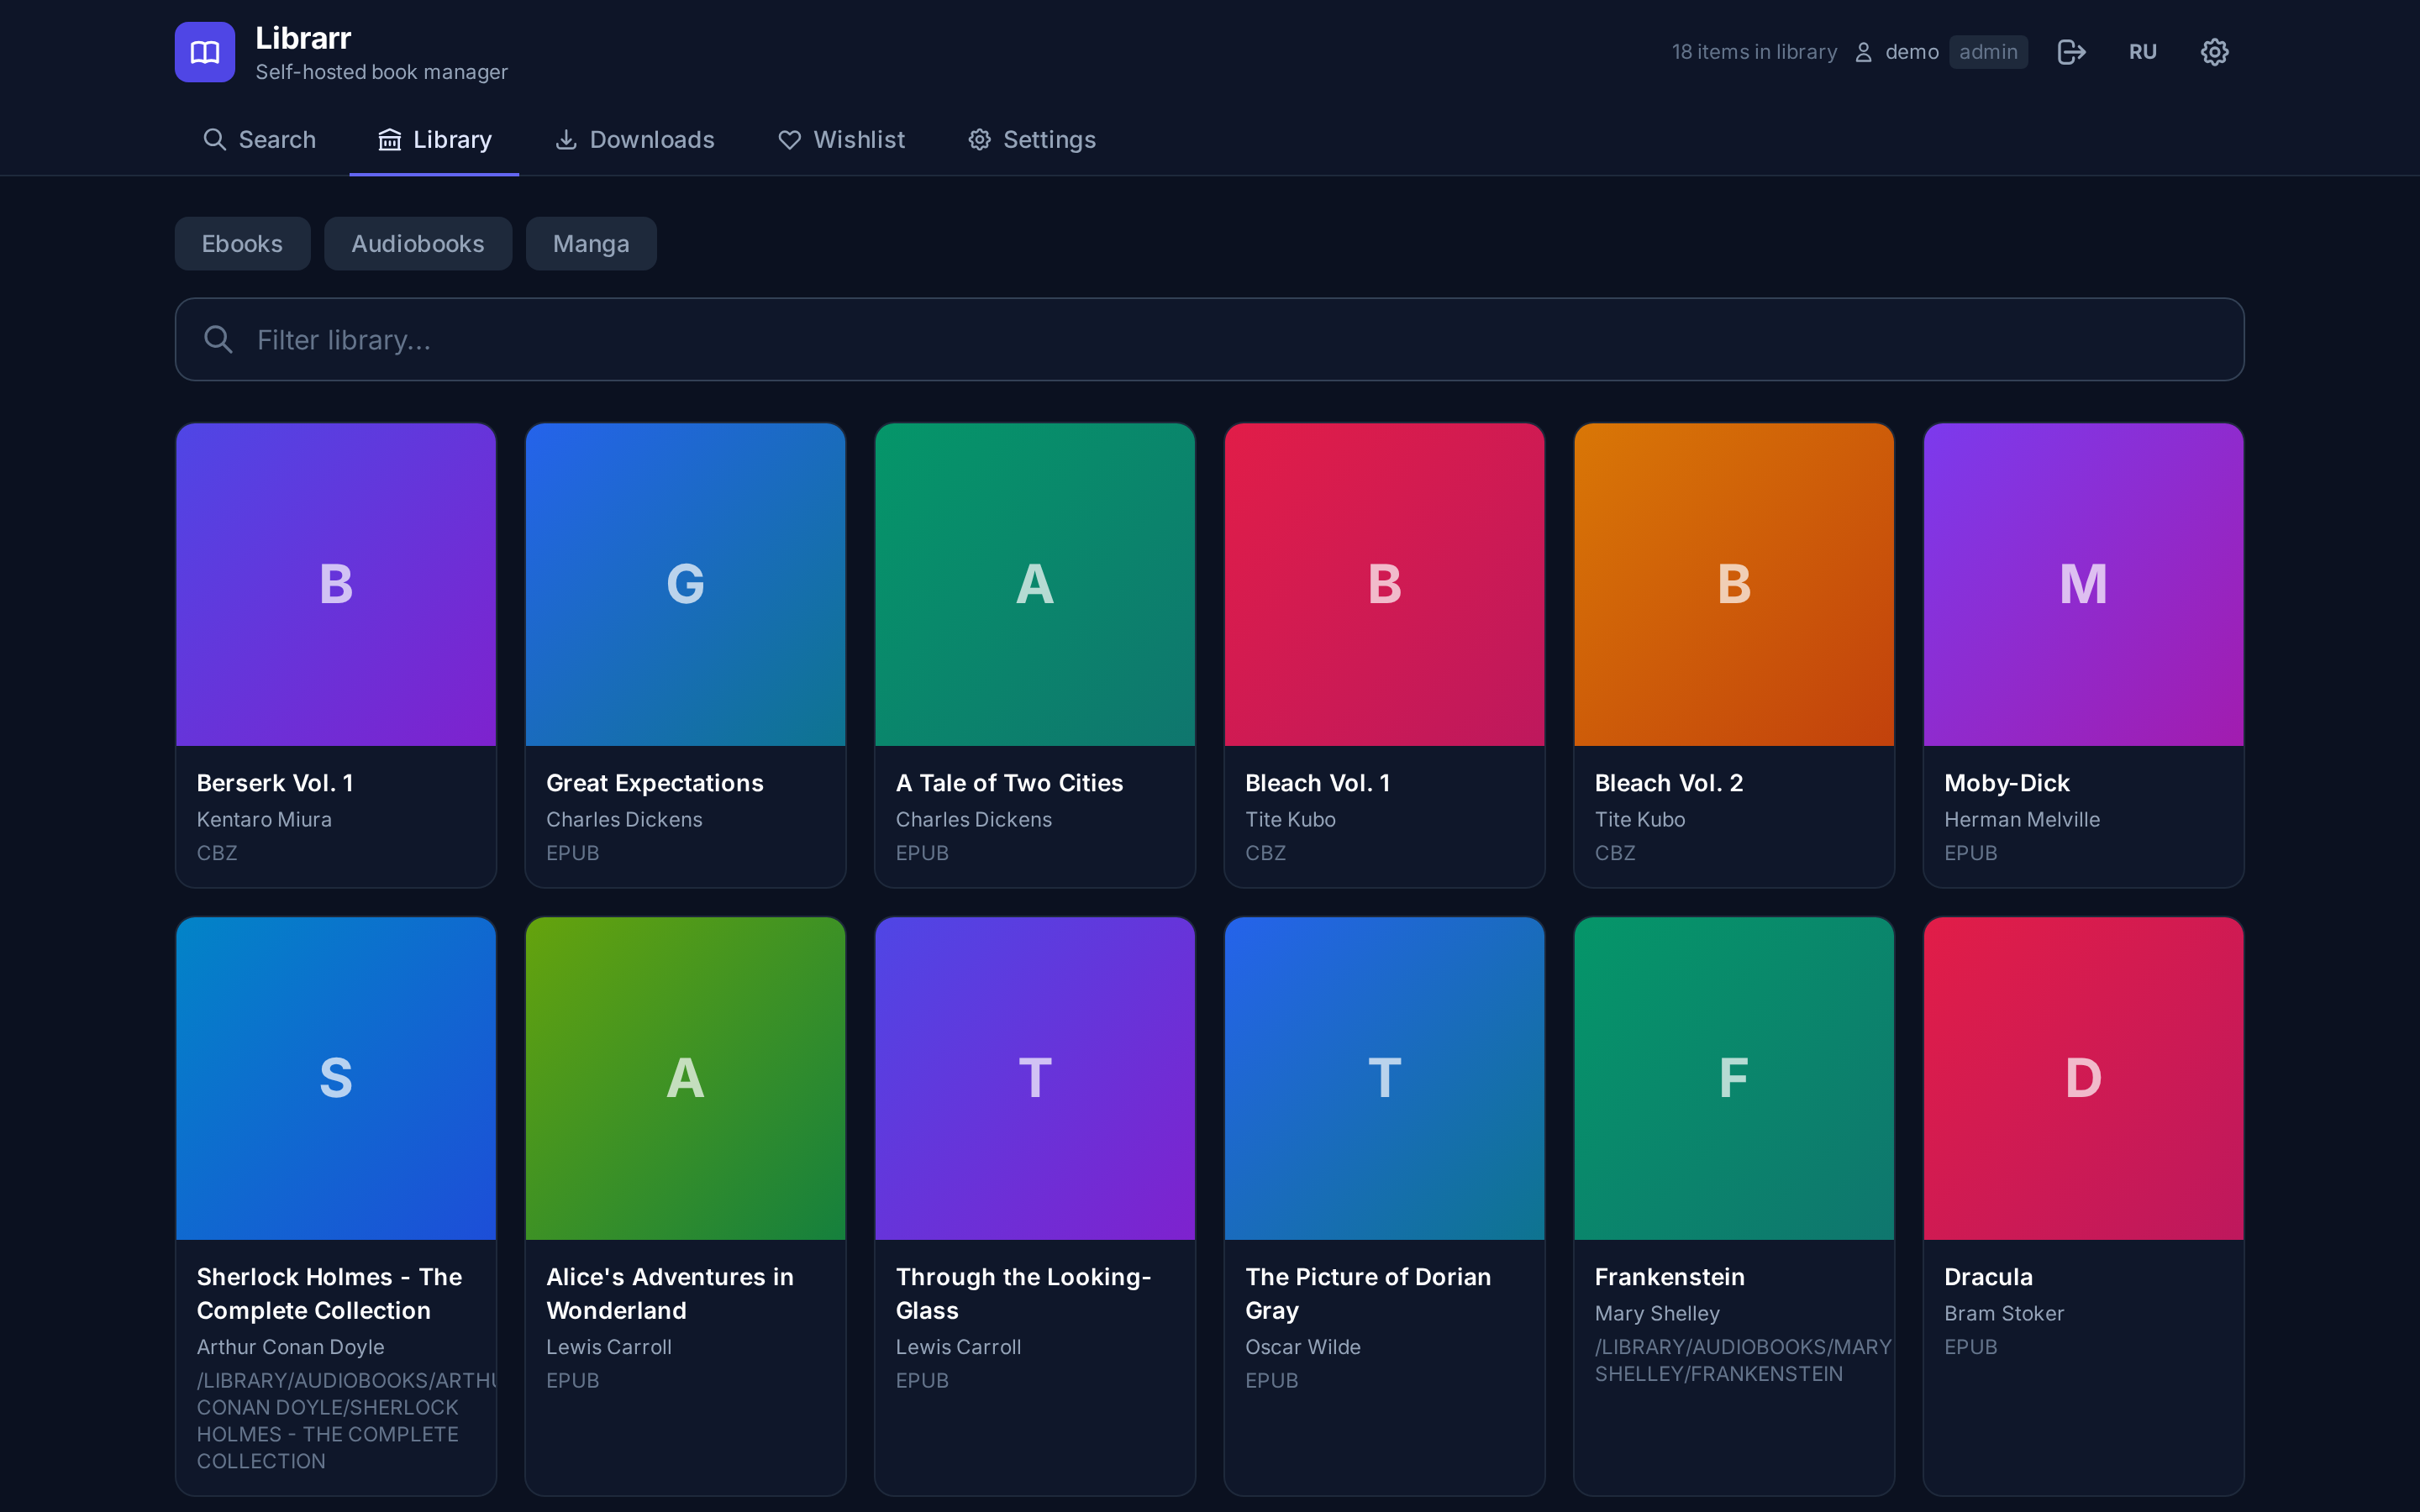Filter by Audiobooks
Viewport: 2420px width, 1512px height.
click(418, 244)
